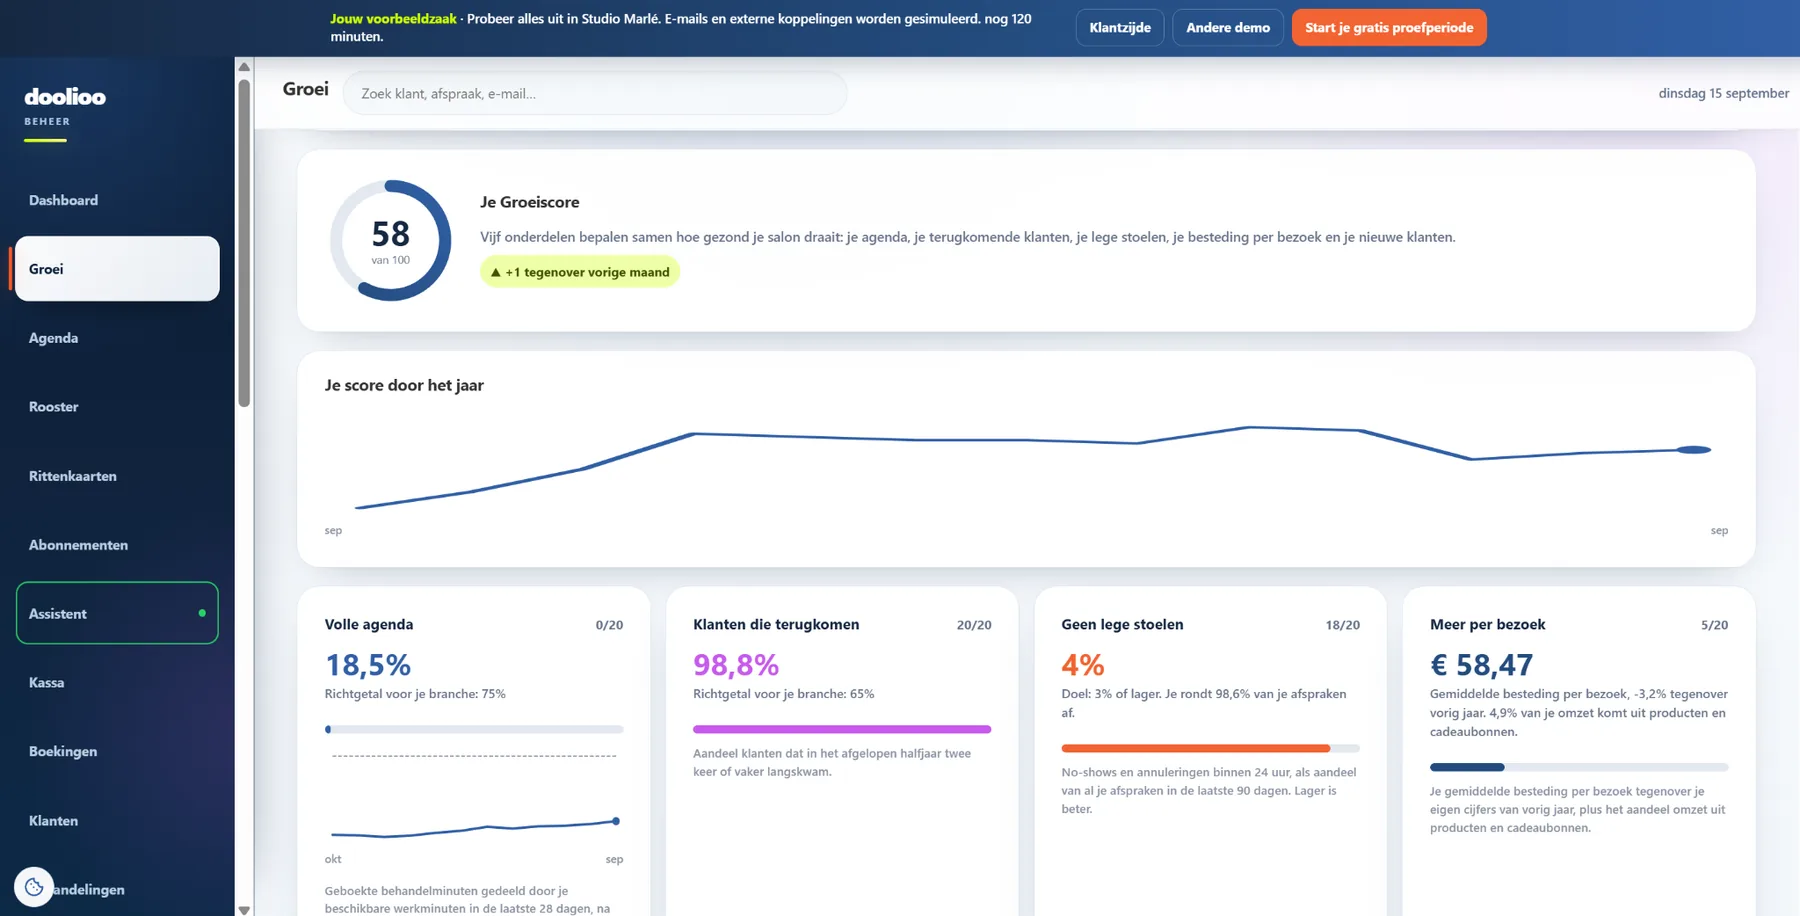
Task: Click the orange Geen lege stoelen progress bar
Action: (1210, 748)
